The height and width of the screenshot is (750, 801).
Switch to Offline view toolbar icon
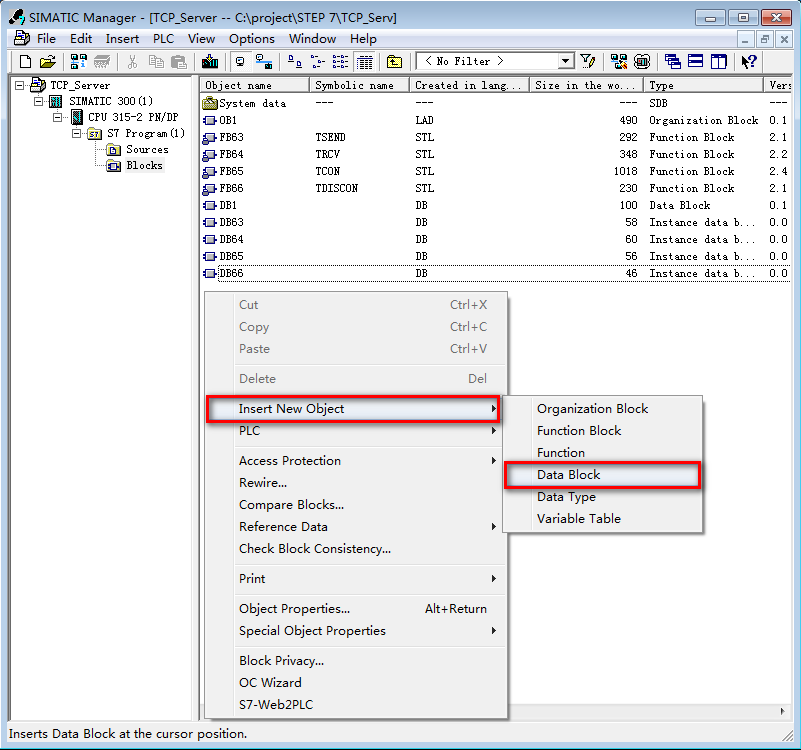click(x=240, y=62)
